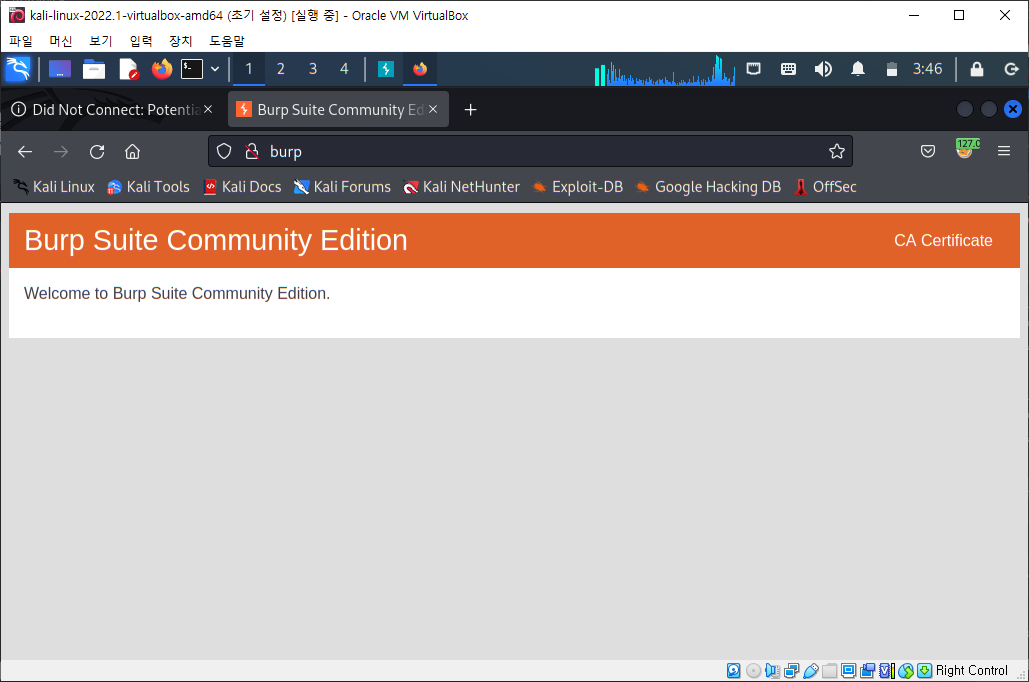Close the Burp Suite Community tab
Viewport: 1029px width, 682px height.
click(x=433, y=109)
